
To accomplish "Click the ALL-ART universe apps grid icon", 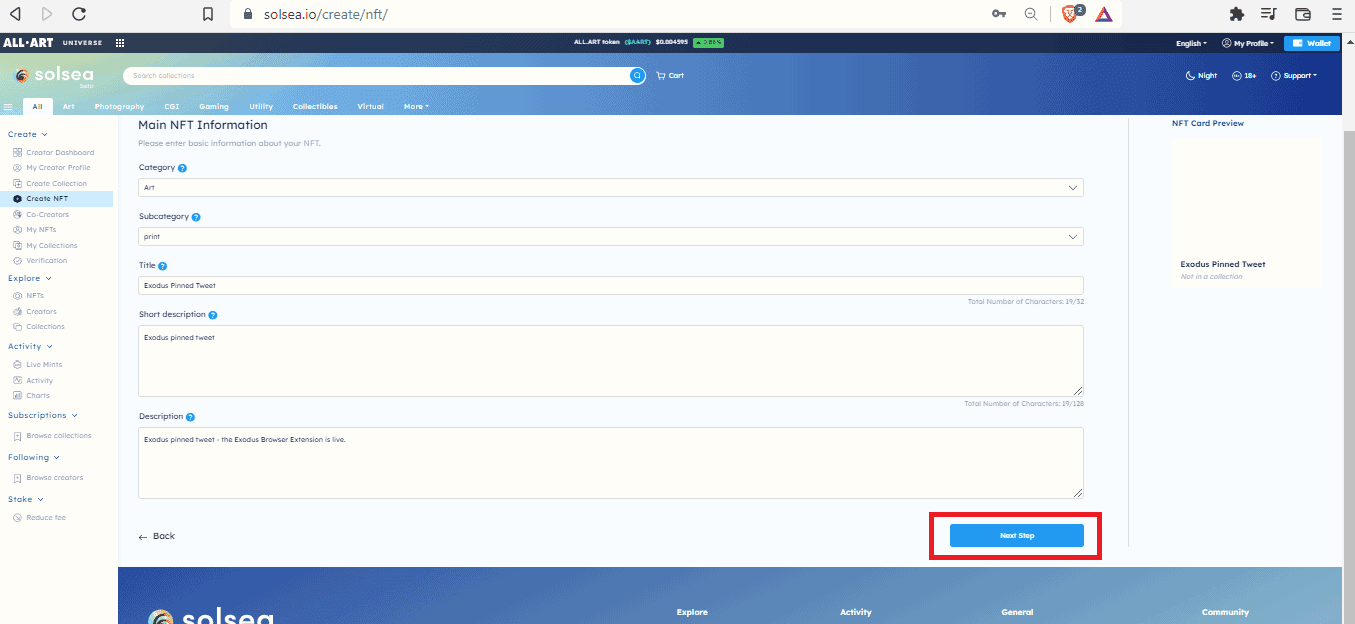I will (120, 43).
